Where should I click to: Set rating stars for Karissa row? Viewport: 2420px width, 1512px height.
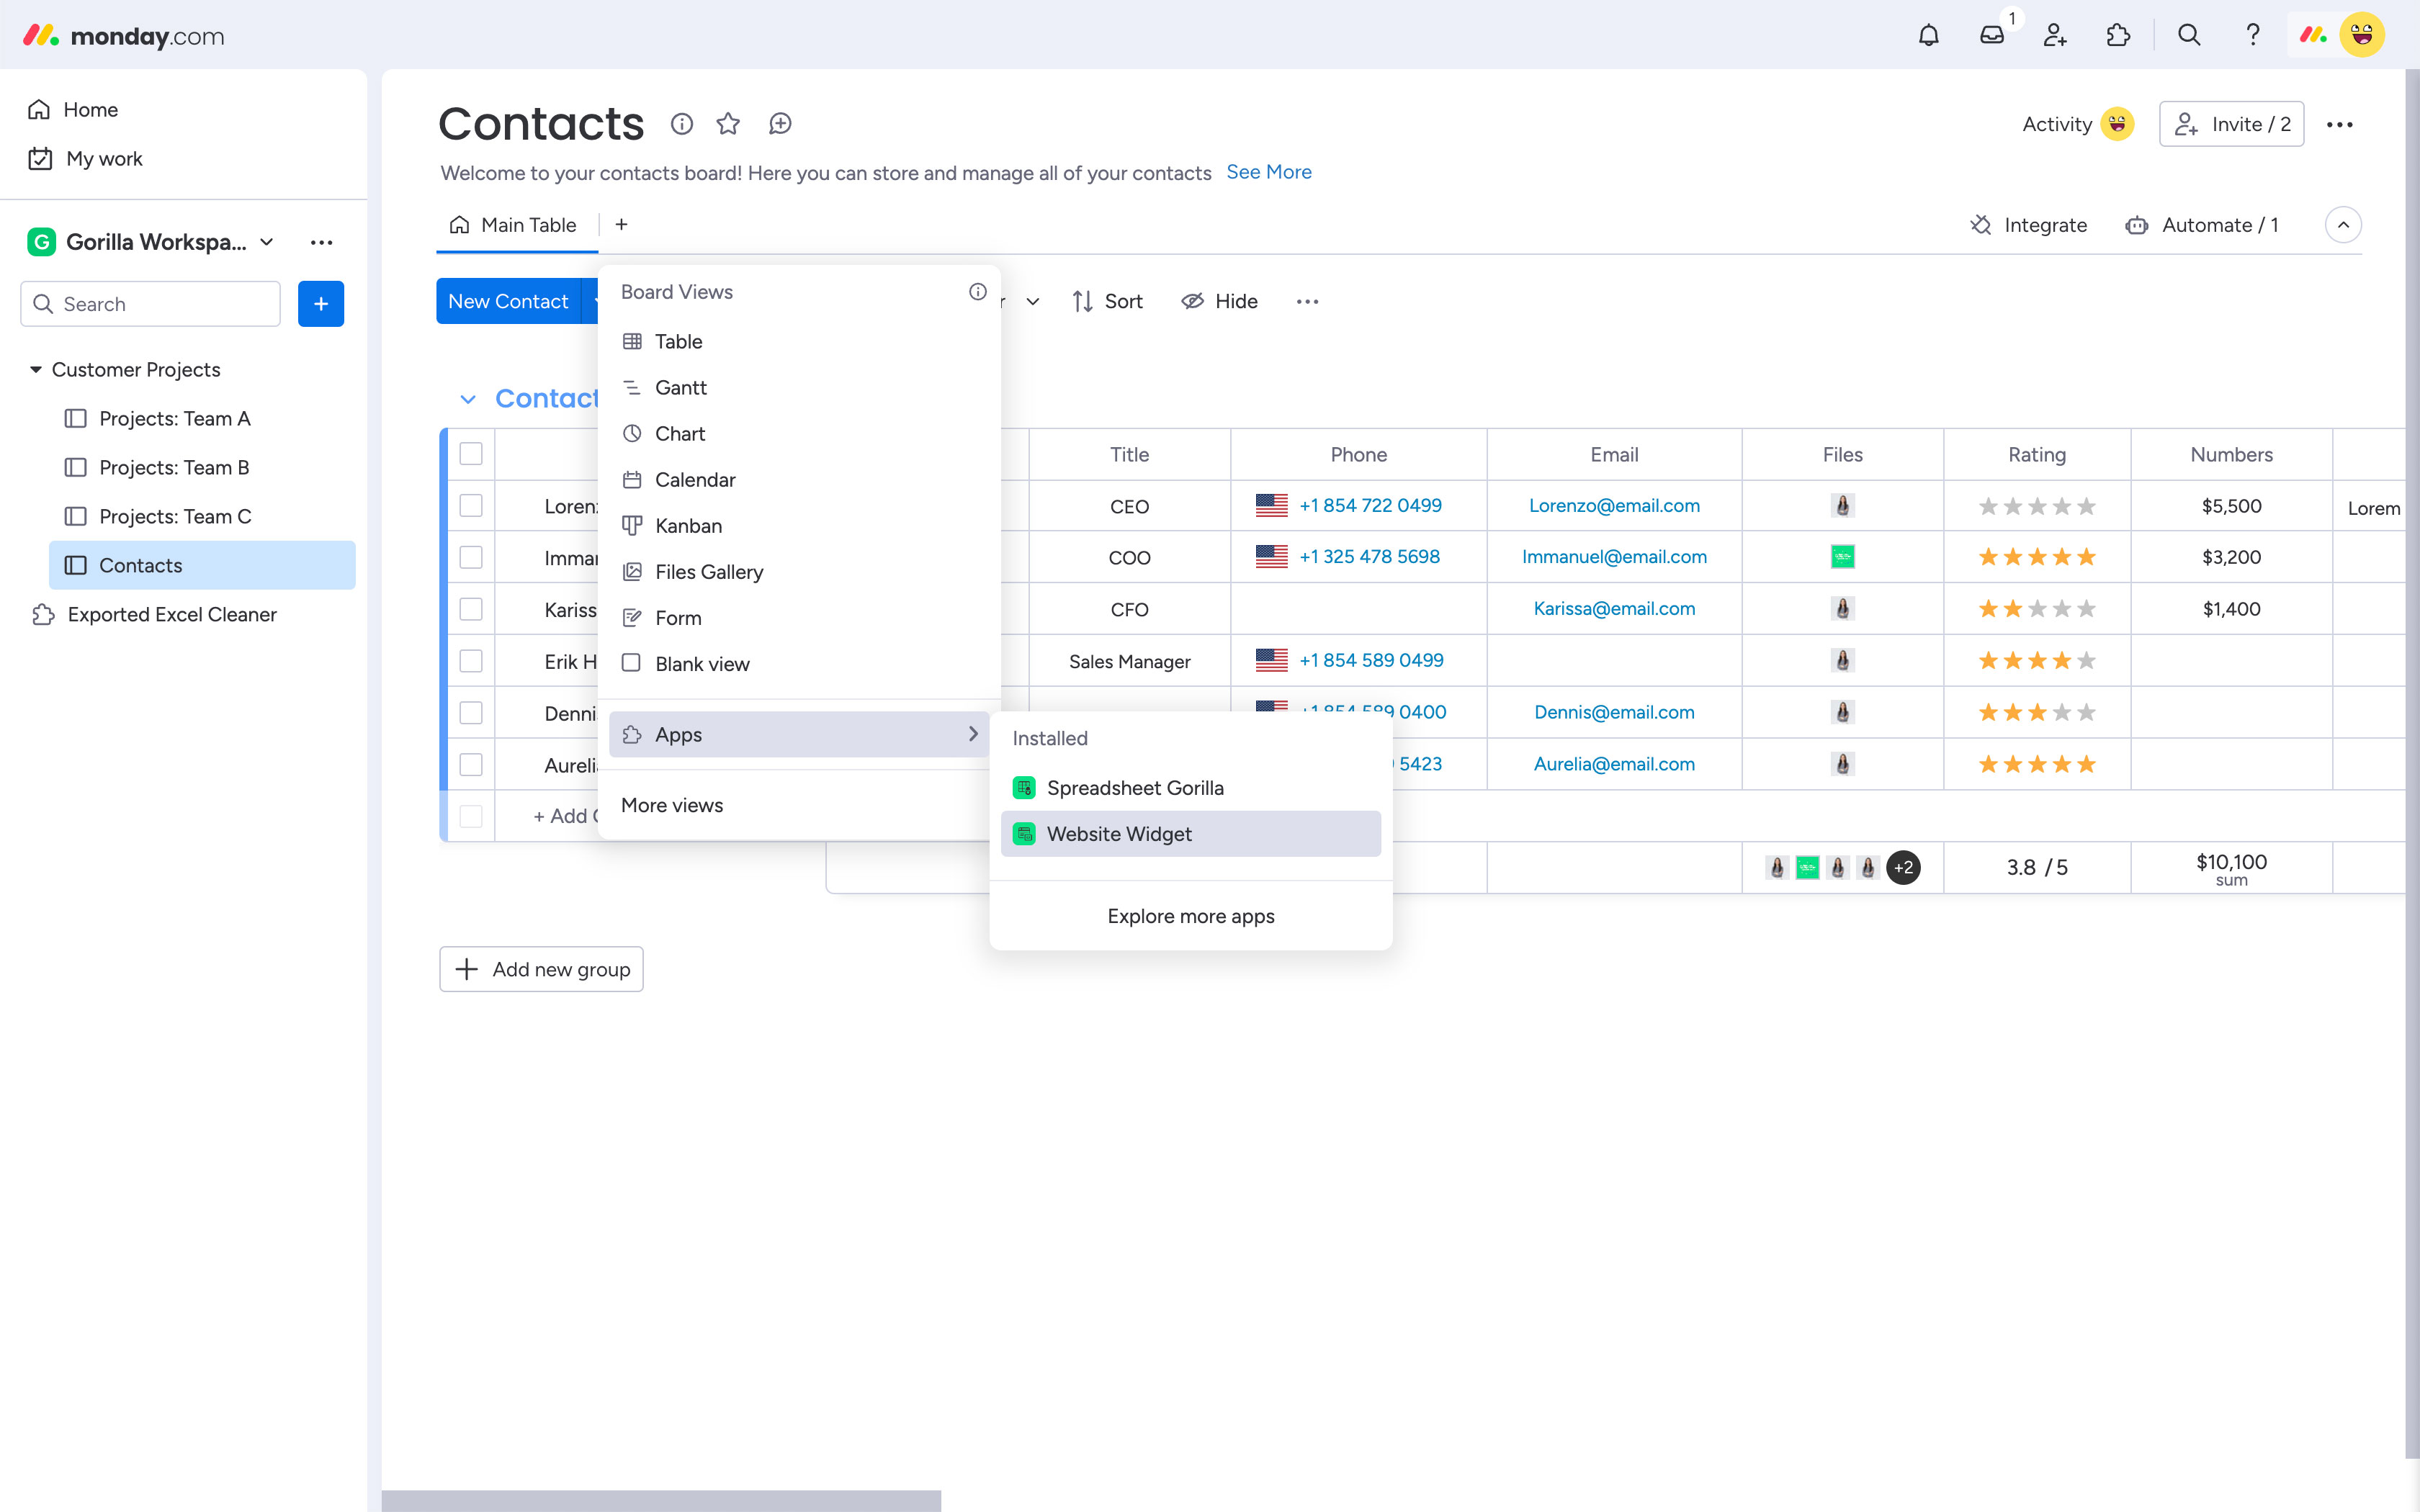click(2036, 609)
